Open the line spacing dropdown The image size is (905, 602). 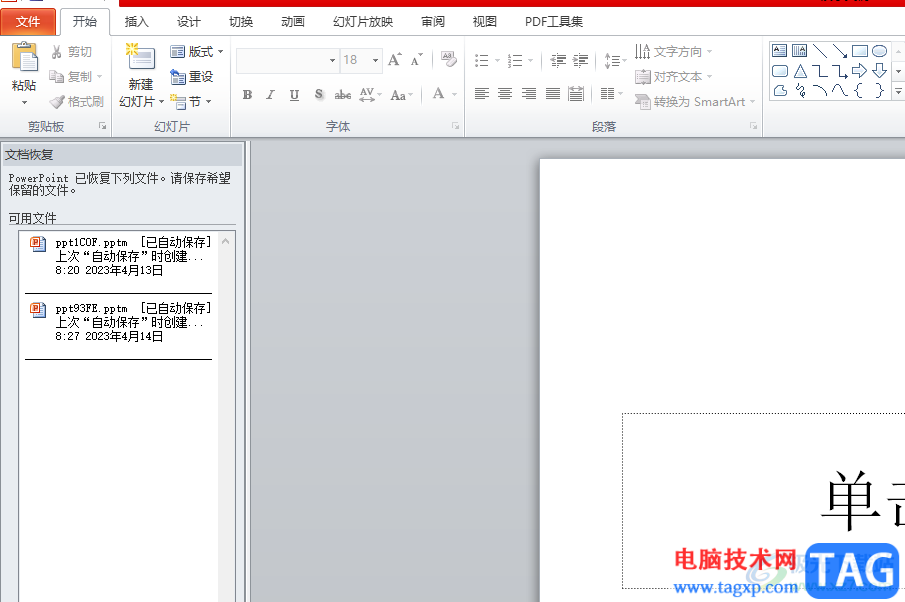(x=615, y=61)
